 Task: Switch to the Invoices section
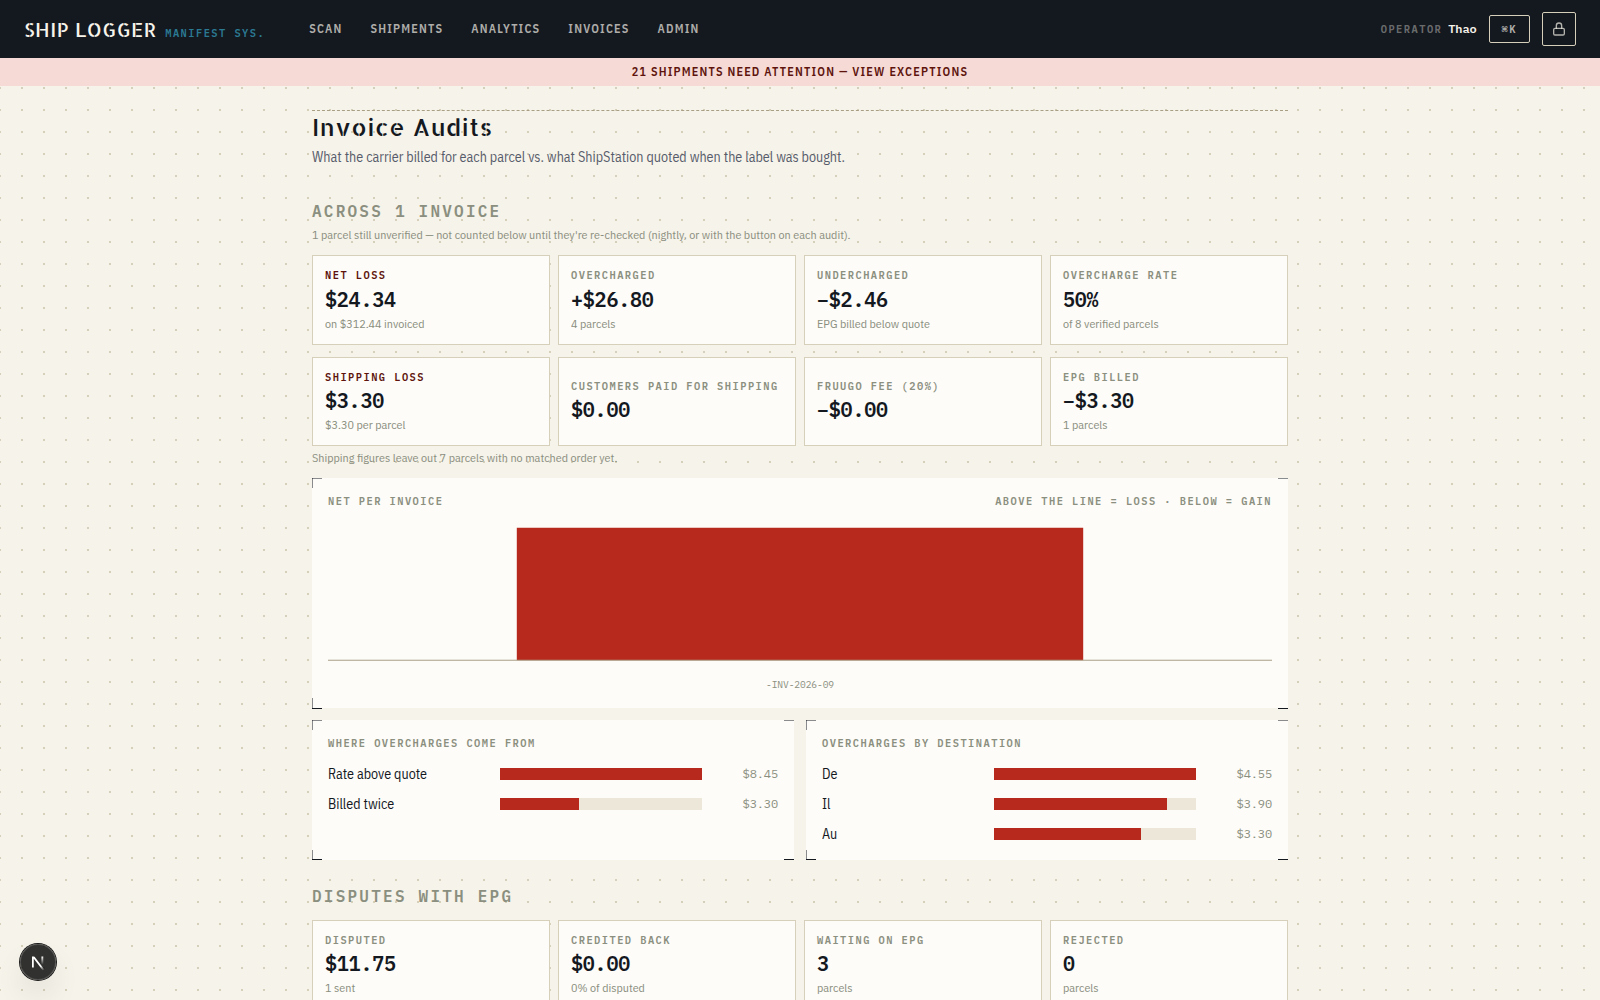(x=598, y=29)
